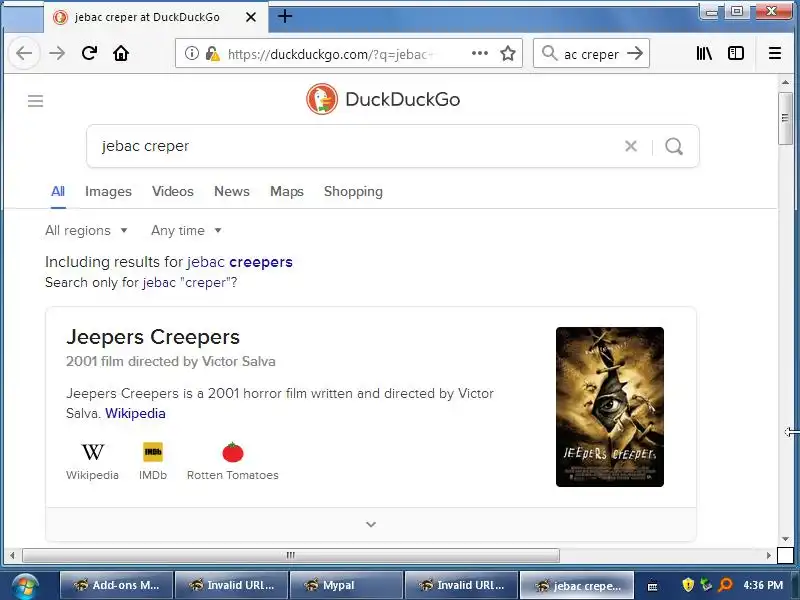Open DuckDuckGo side menu hamburger

tap(35, 101)
